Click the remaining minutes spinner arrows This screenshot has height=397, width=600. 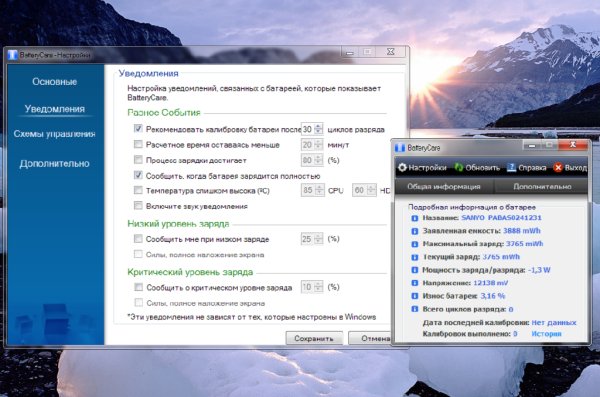click(x=318, y=144)
